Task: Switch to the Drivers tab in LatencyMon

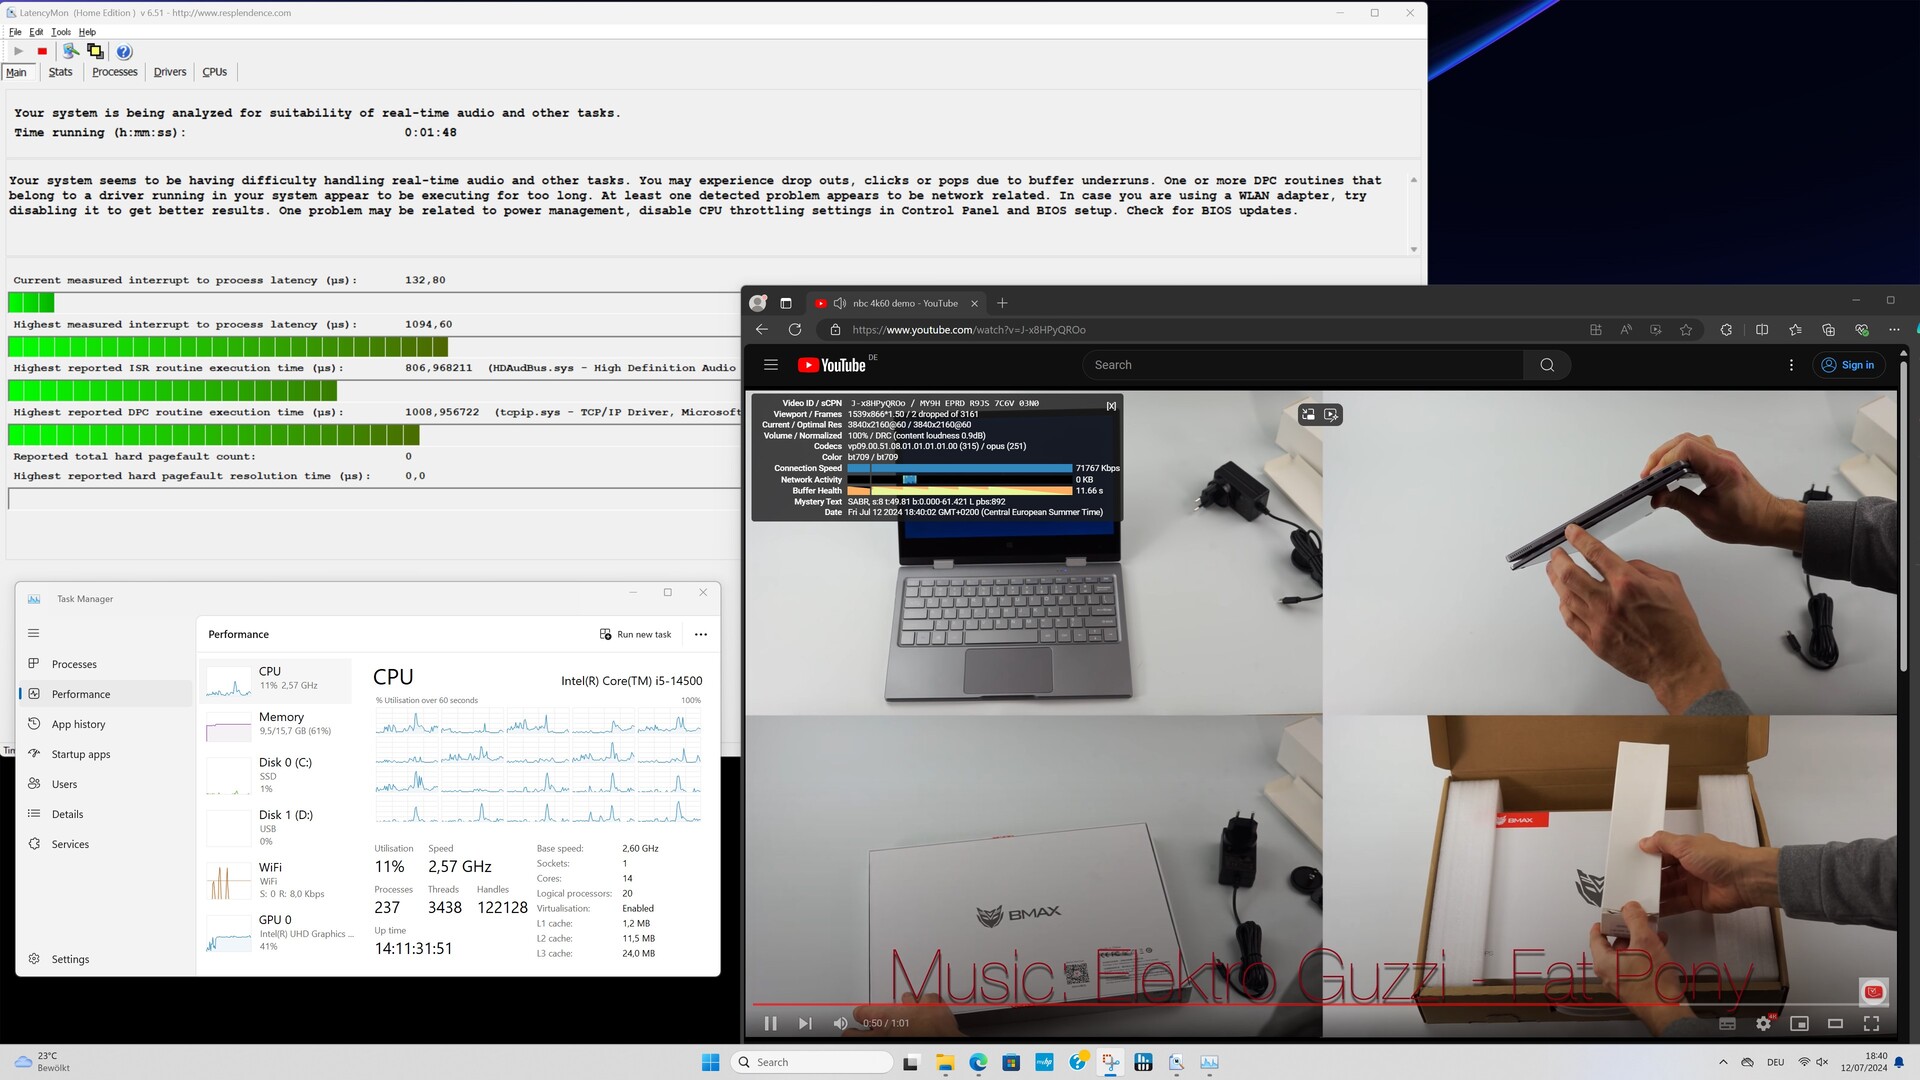Action: pos(169,72)
